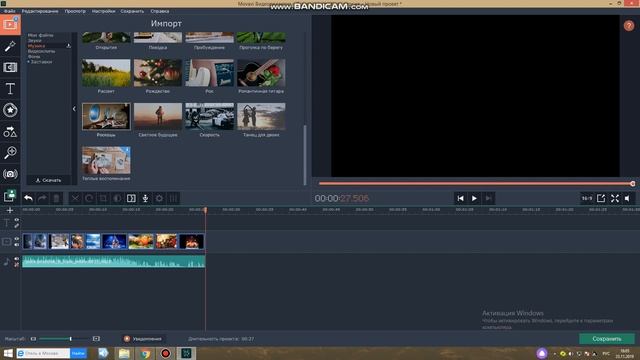Show hidden system tray icons
This screenshot has height=360, width=640.
point(554,353)
